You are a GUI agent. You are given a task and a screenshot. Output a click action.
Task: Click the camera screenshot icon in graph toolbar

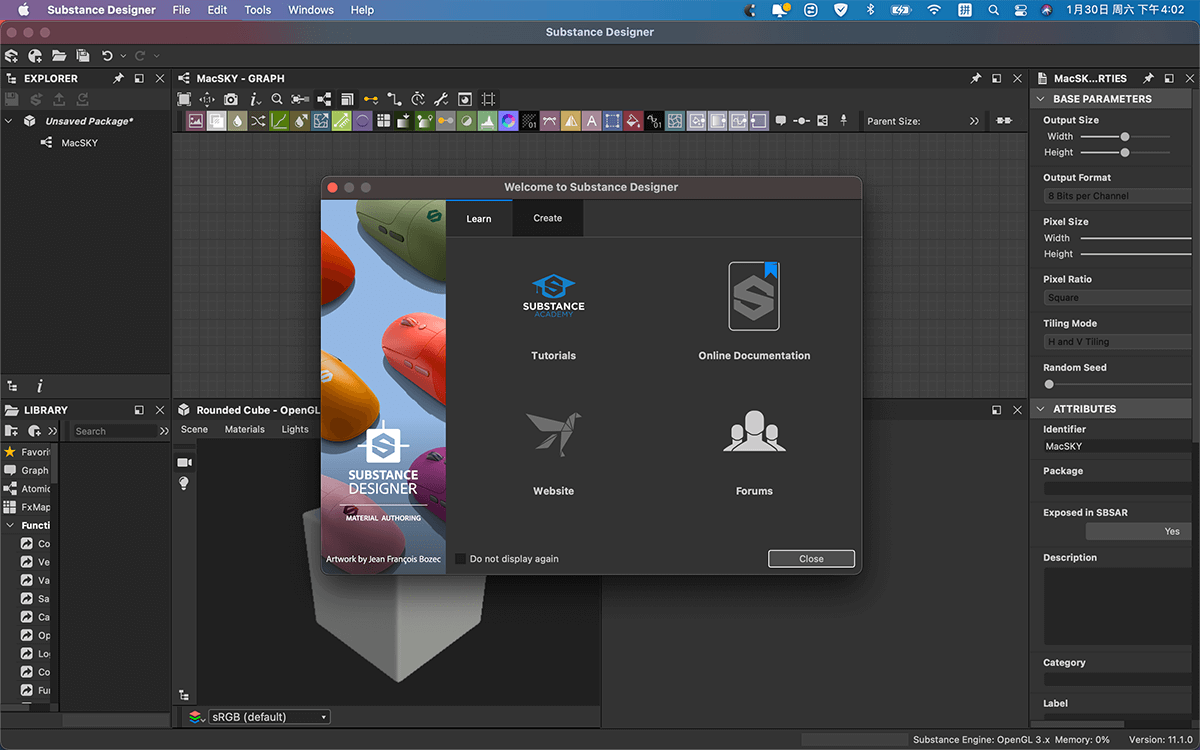231,99
